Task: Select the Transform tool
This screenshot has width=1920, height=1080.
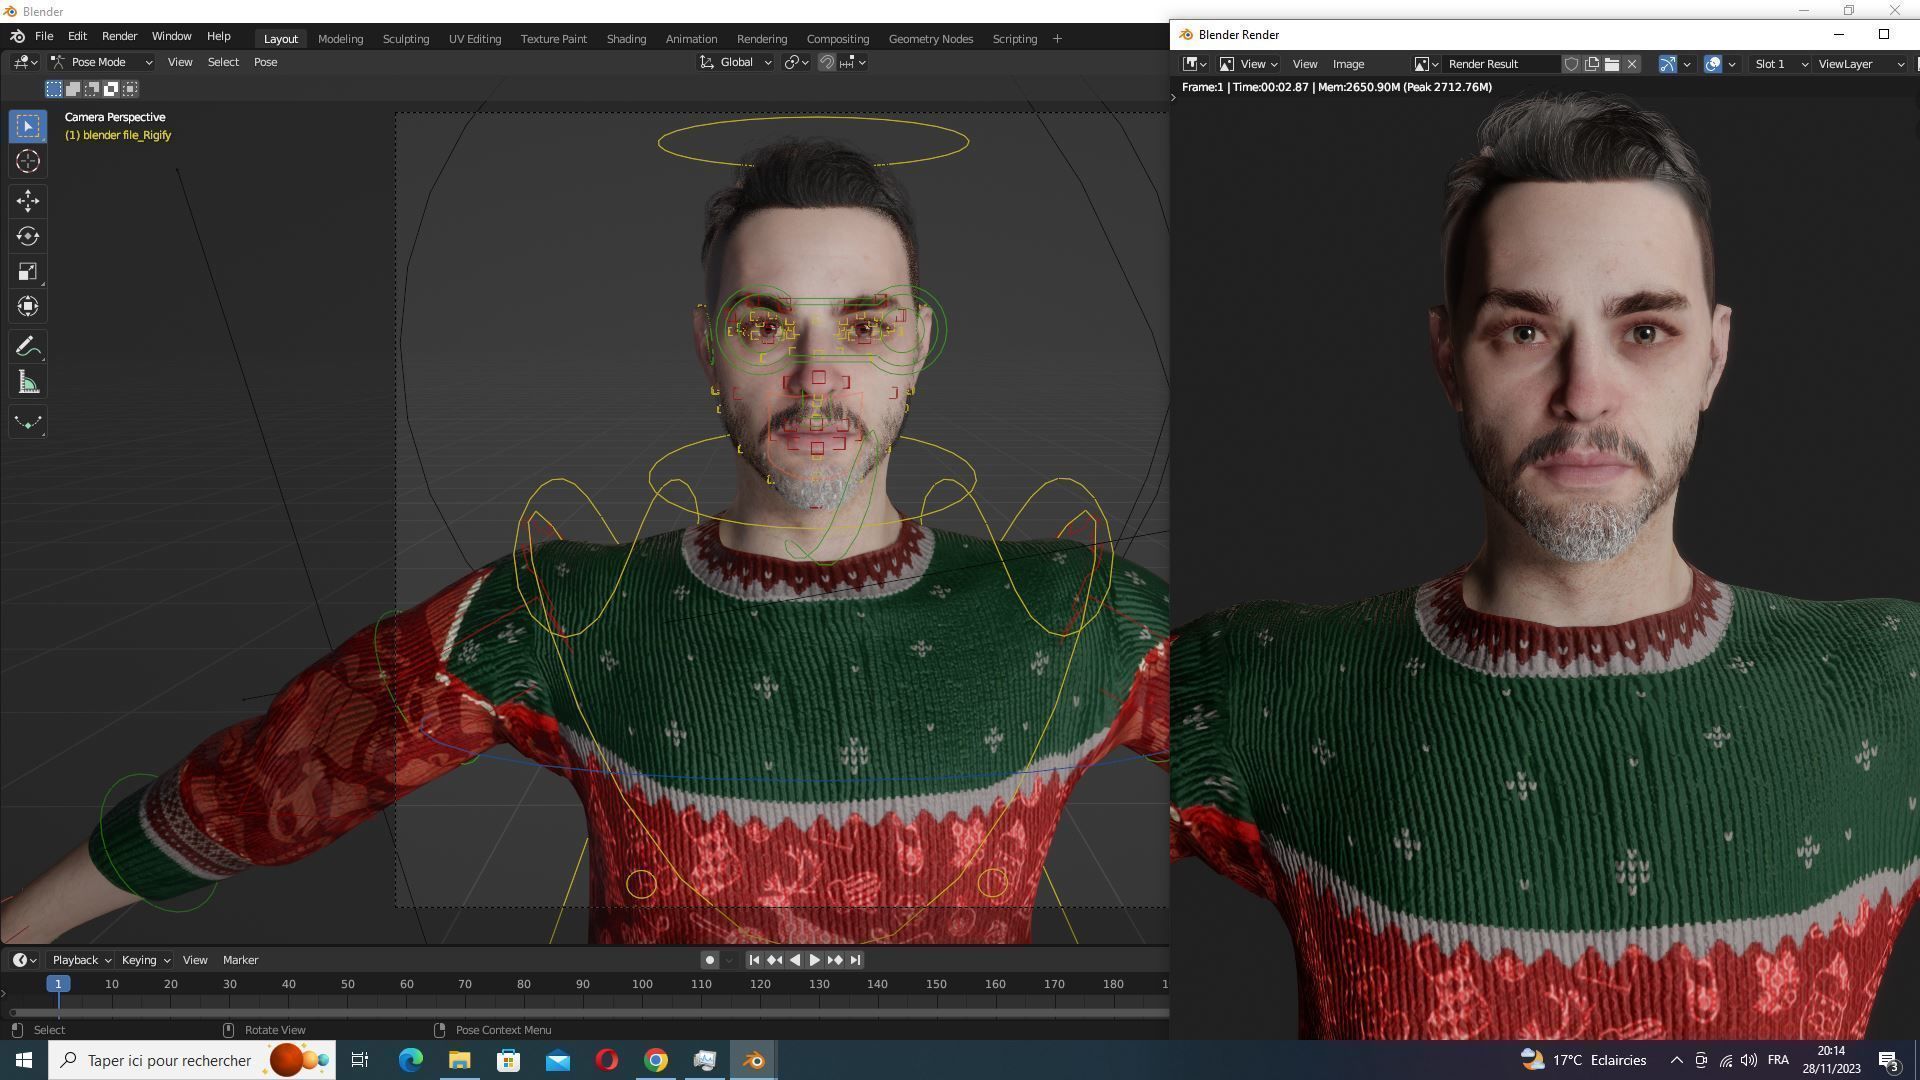Action: pyautogui.click(x=28, y=306)
